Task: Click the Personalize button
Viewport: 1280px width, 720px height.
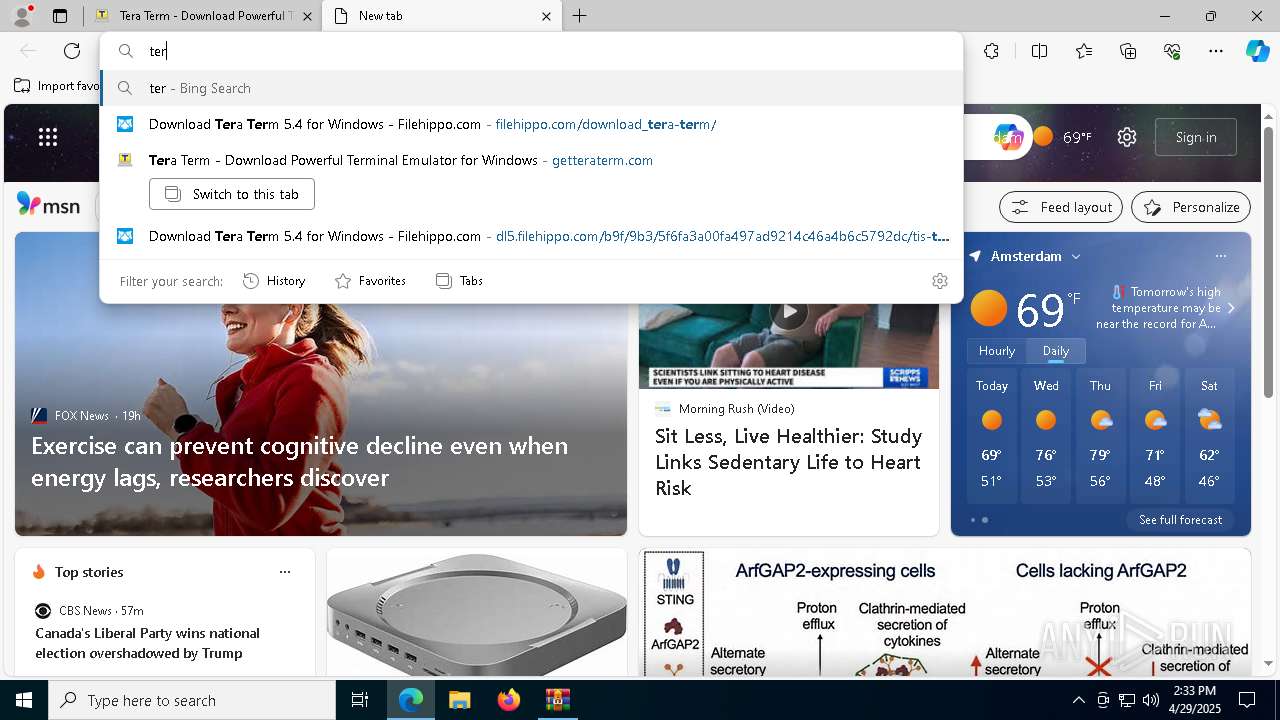Action: point(1191,207)
